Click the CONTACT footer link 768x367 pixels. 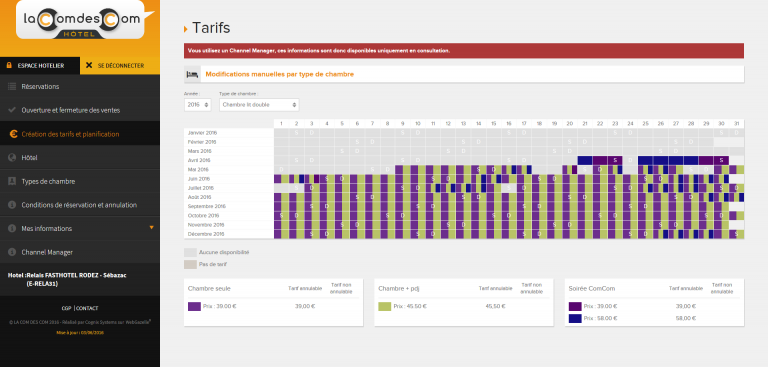click(x=87, y=308)
